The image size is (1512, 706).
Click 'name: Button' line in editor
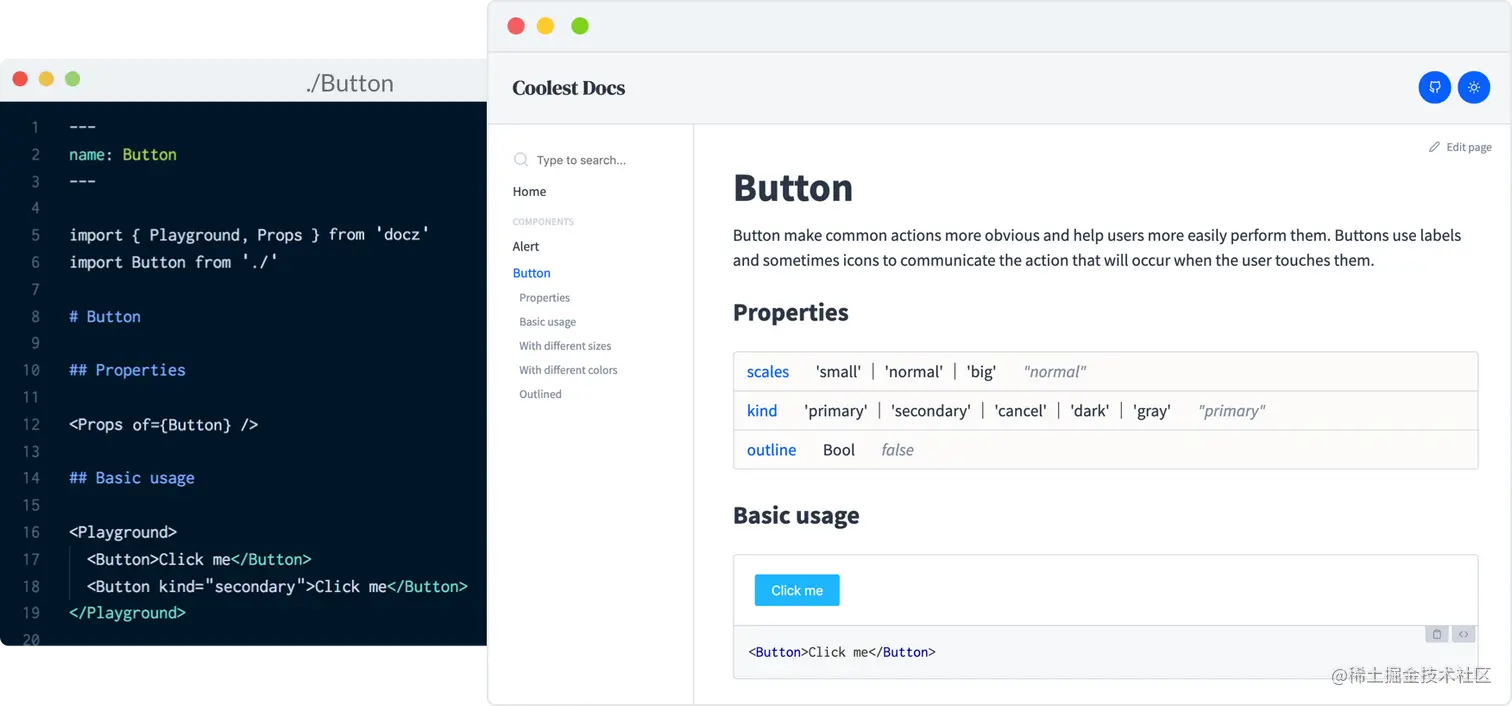click(x=123, y=154)
